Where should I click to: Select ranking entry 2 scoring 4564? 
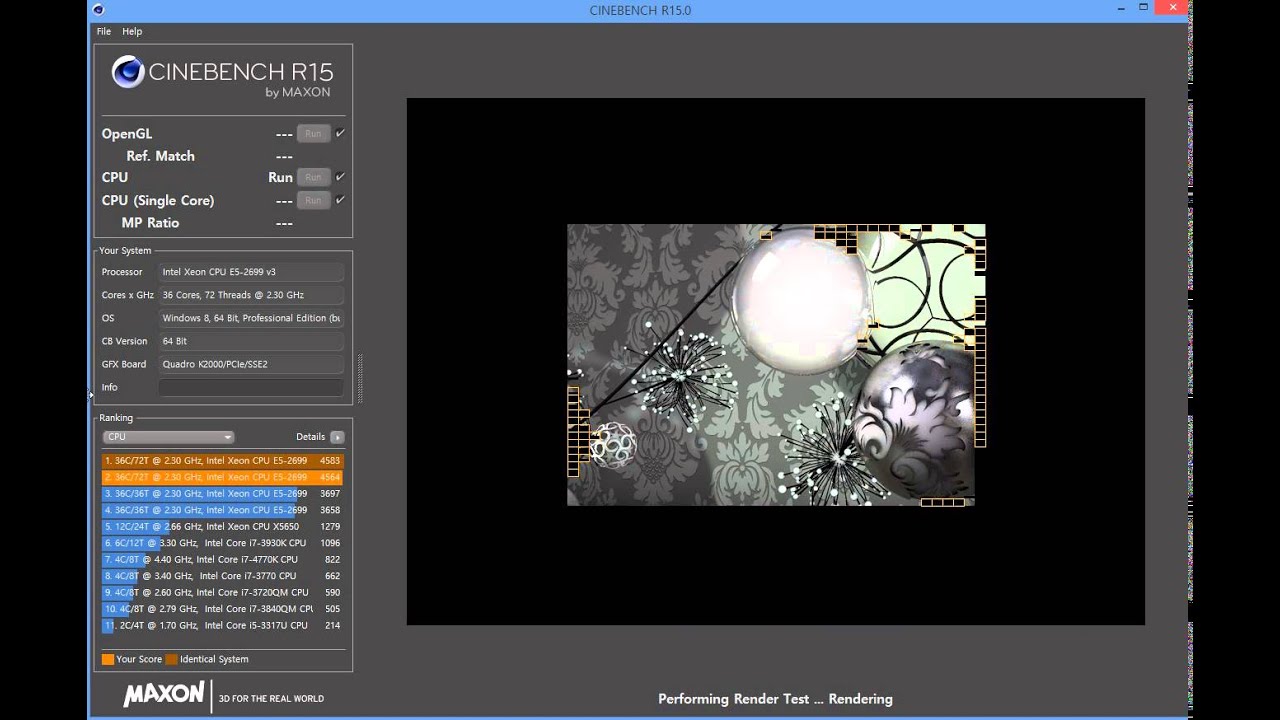point(222,477)
